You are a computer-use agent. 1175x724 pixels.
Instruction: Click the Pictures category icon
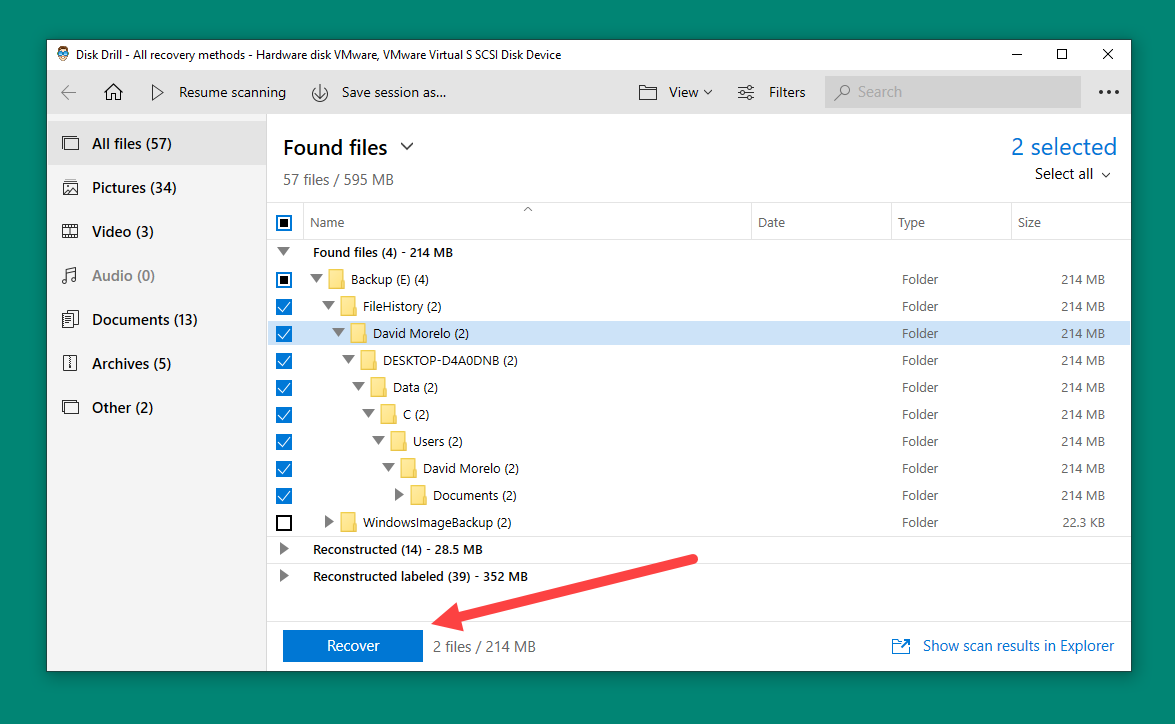[x=70, y=187]
